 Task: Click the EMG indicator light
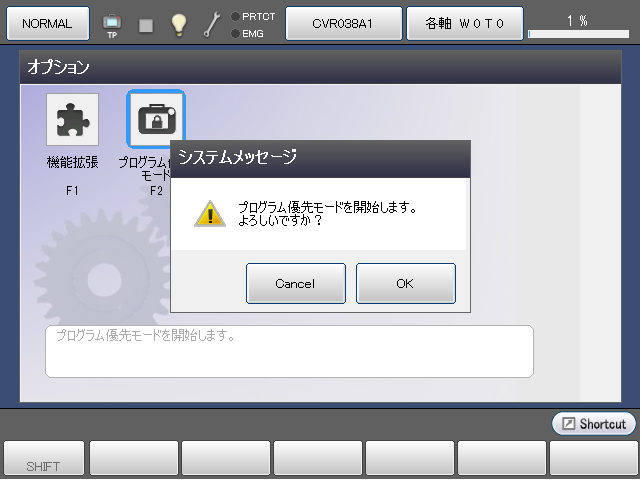coord(235,33)
